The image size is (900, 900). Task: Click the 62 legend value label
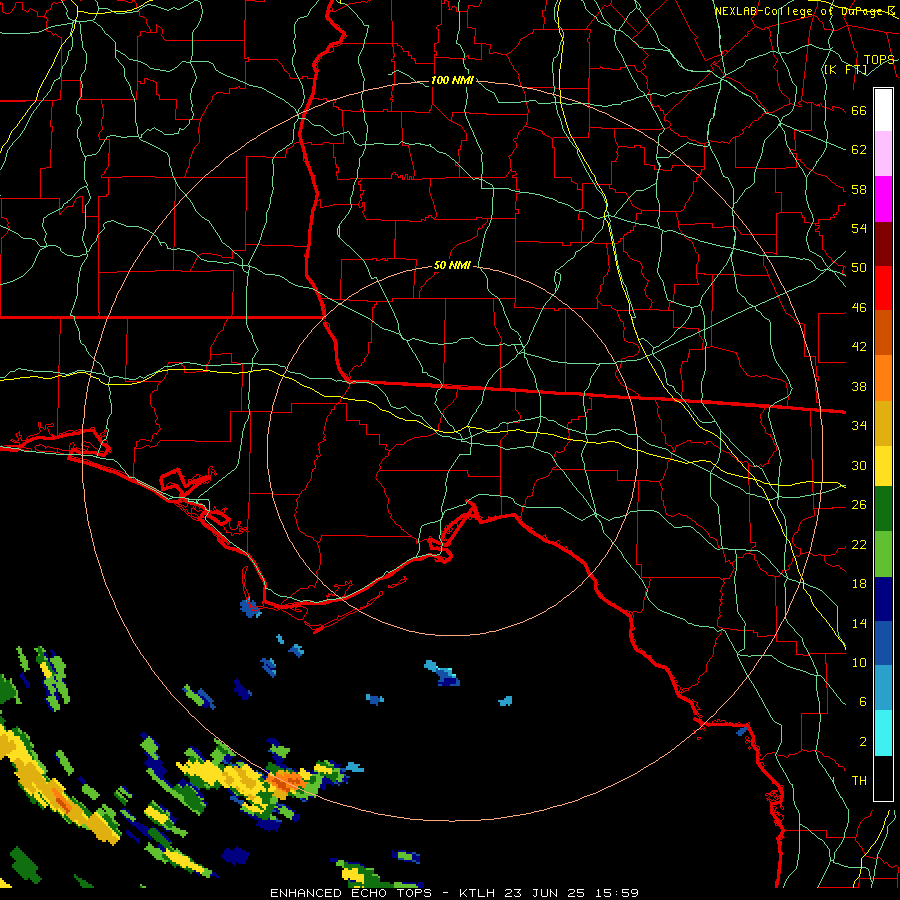point(859,150)
